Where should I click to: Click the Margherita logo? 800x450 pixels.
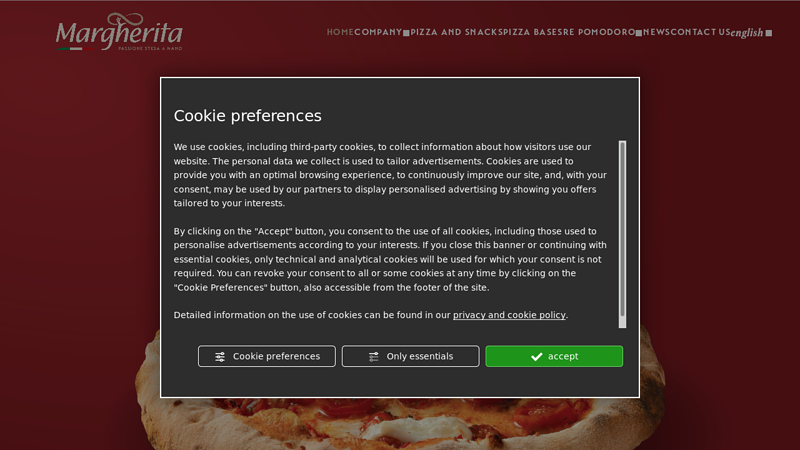[x=119, y=33]
